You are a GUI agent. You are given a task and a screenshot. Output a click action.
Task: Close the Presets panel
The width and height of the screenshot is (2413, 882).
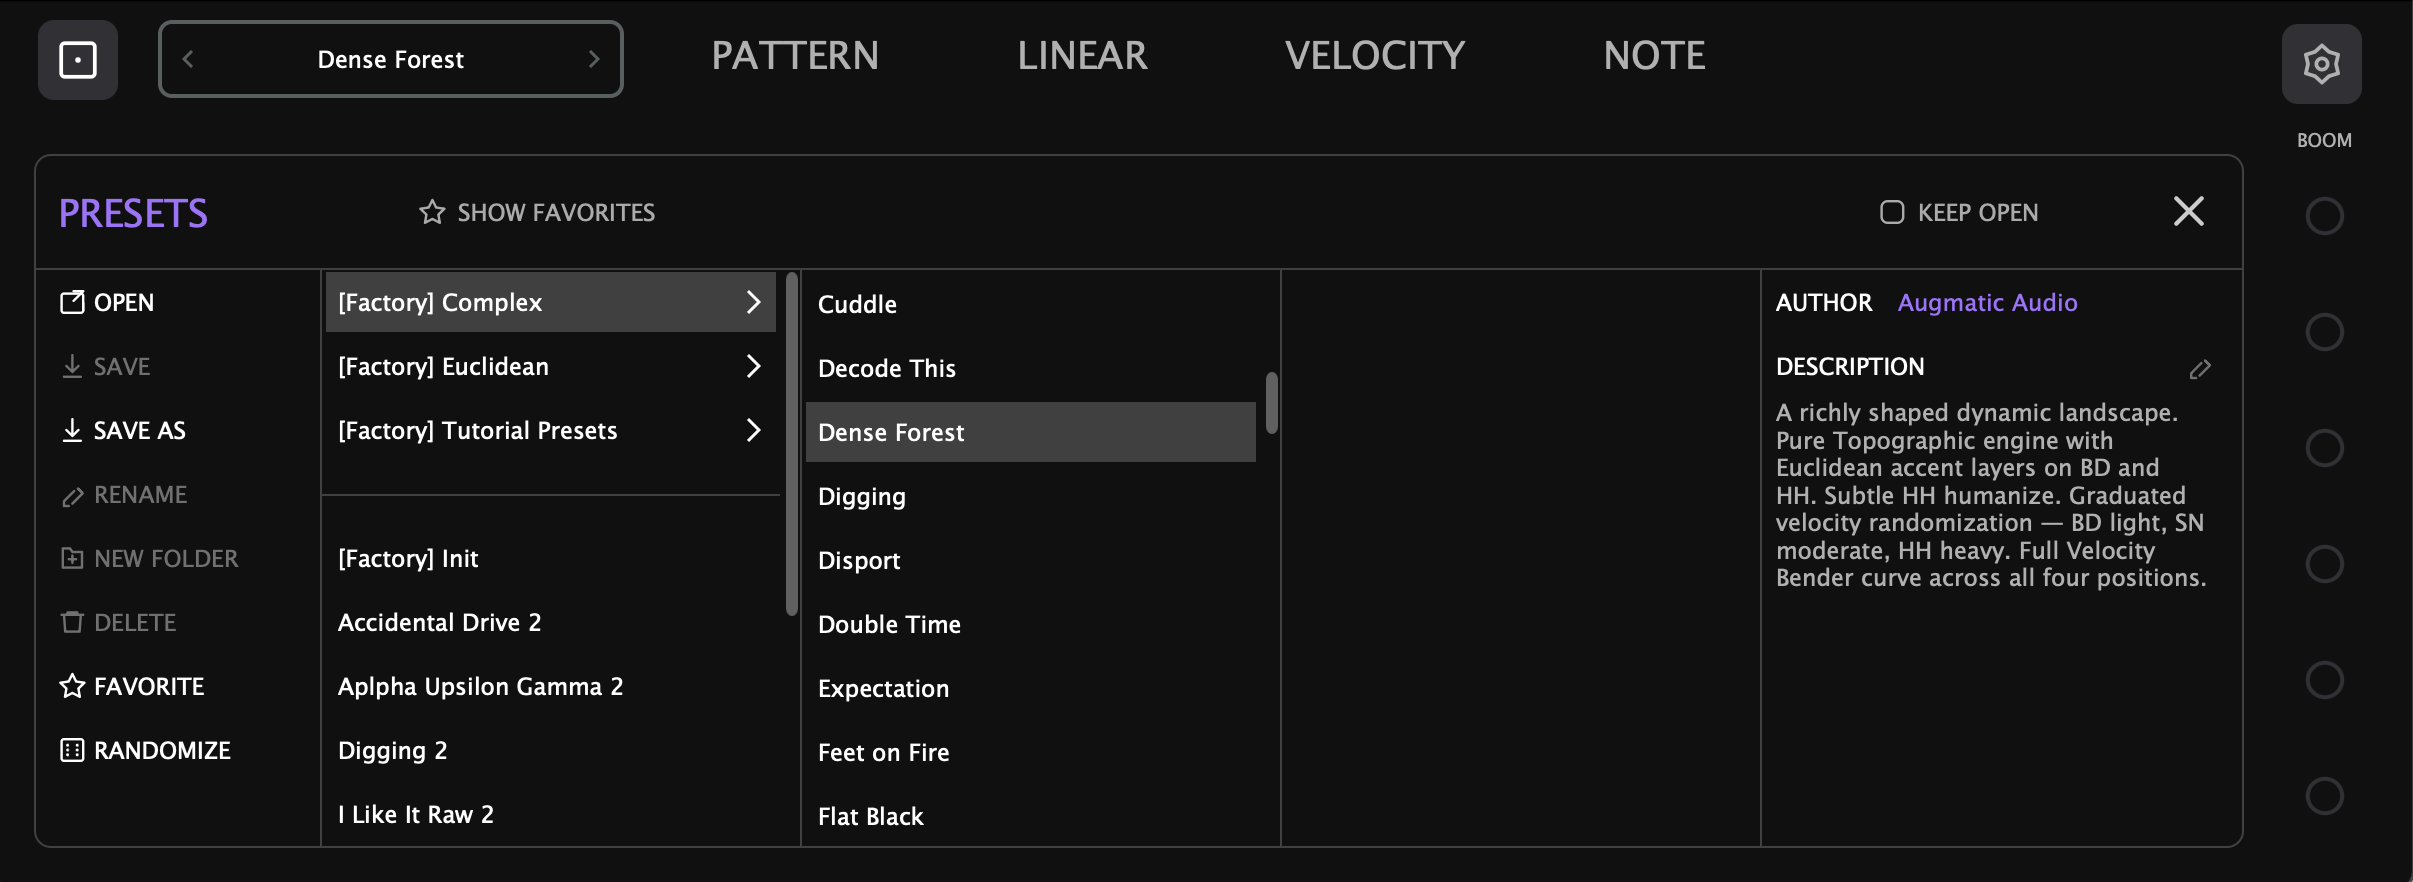pyautogui.click(x=2187, y=211)
